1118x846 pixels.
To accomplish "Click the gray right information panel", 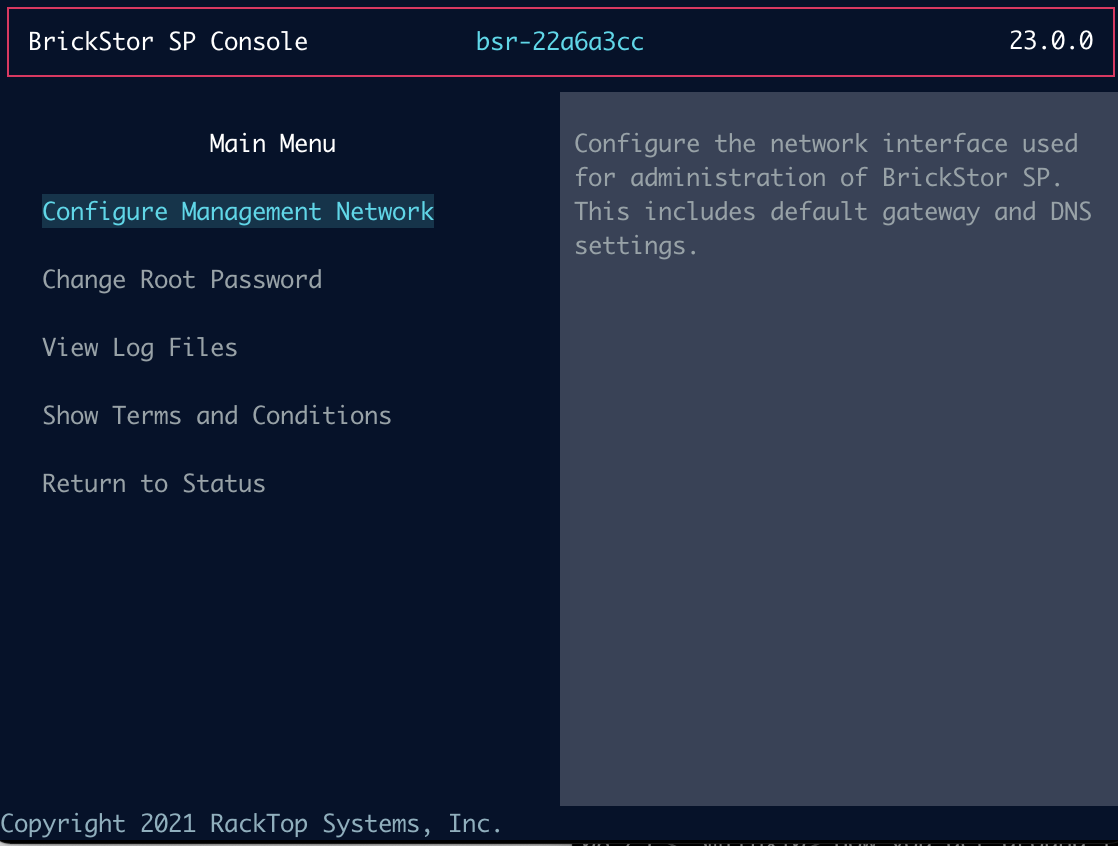I will (x=838, y=500).
